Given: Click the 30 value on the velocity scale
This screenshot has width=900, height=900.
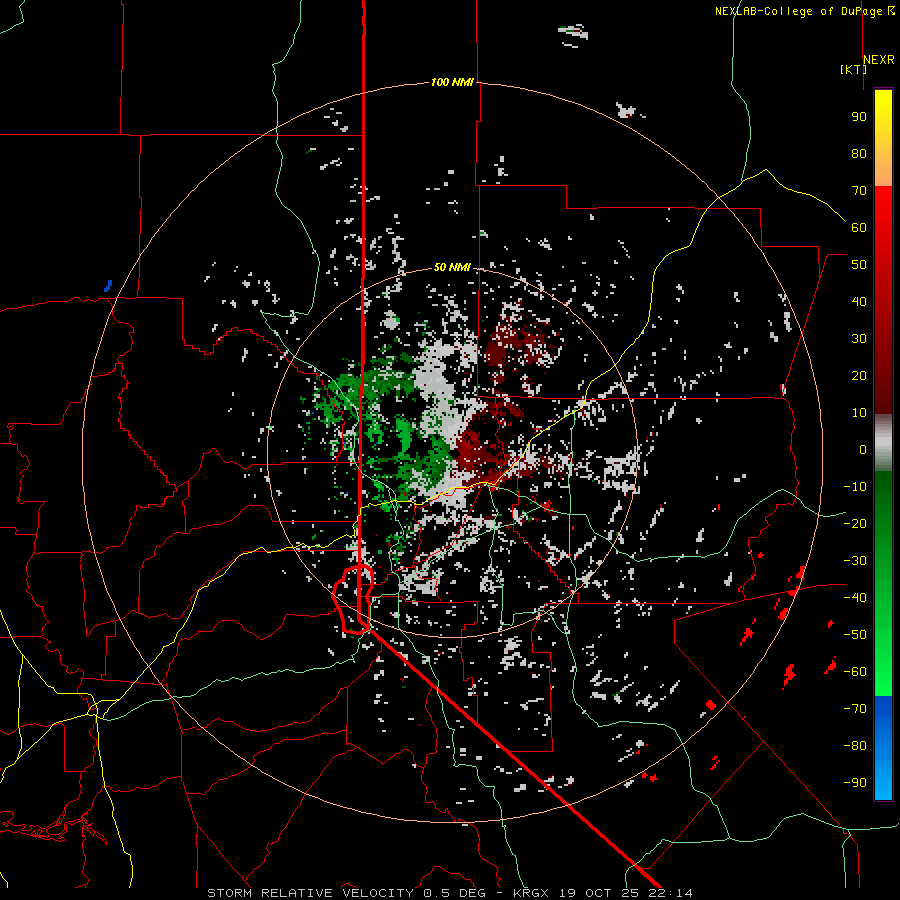Looking at the screenshot, I should click(x=859, y=339).
